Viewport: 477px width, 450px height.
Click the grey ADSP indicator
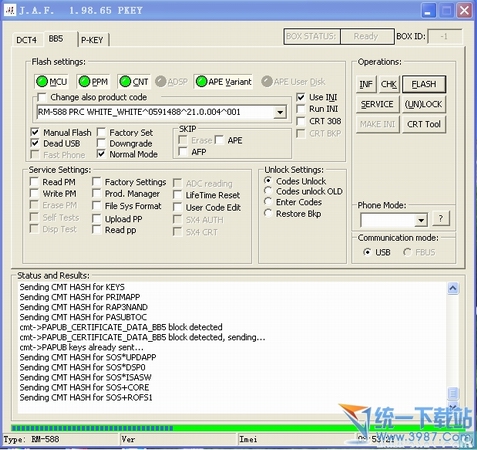(172, 82)
